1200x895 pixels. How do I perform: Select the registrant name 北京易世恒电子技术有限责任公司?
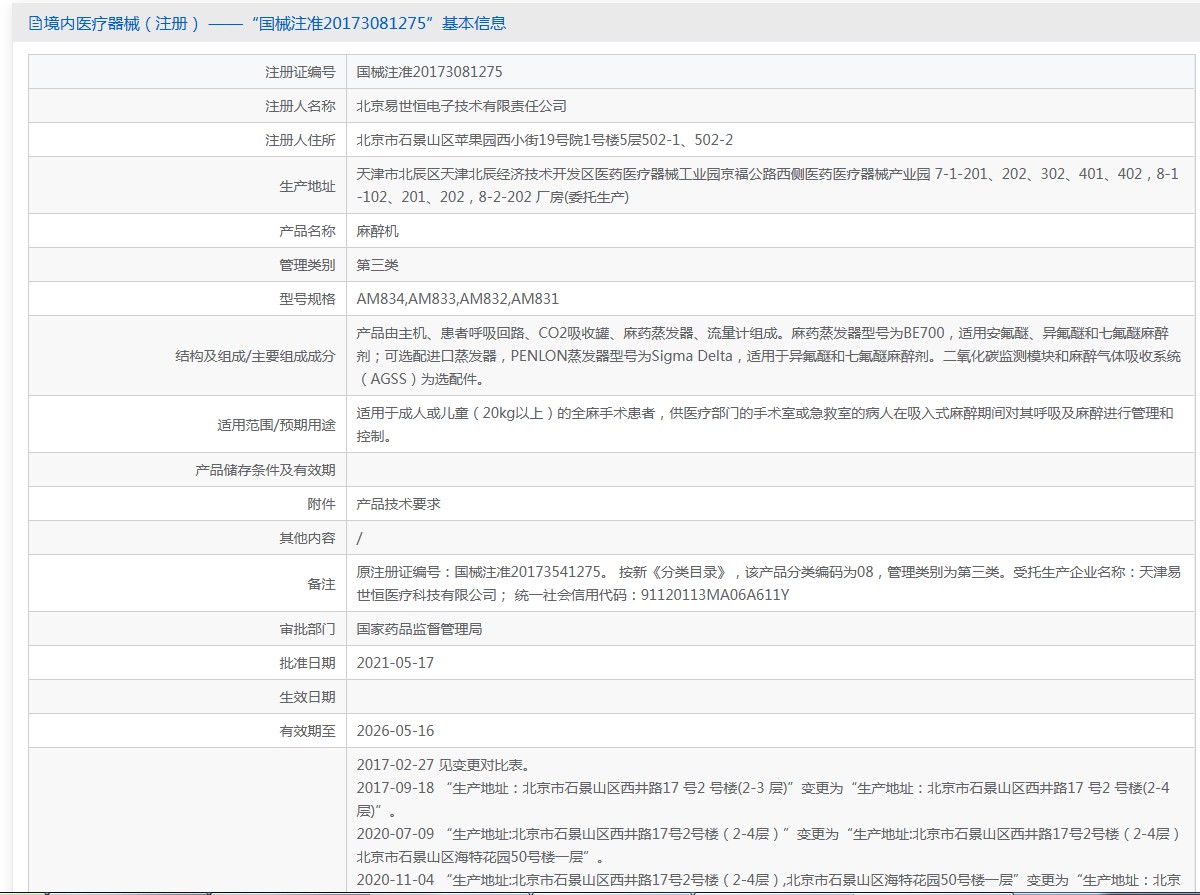461,106
